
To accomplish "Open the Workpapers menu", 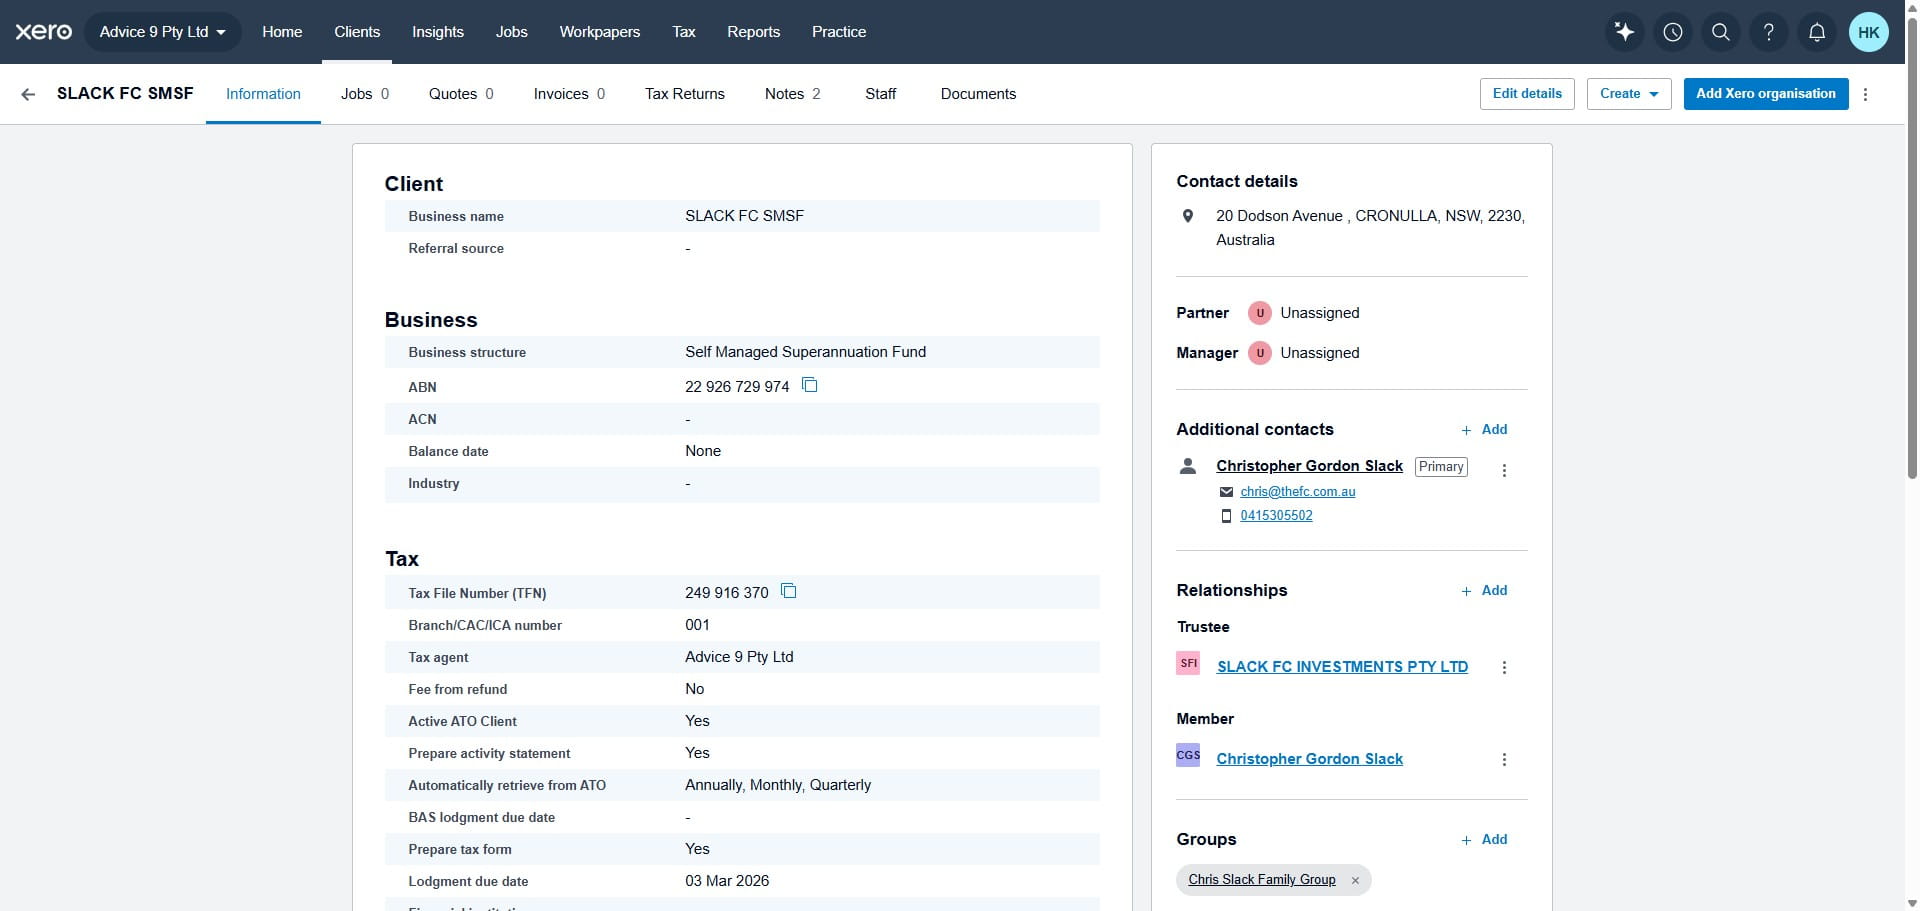I will (x=600, y=32).
